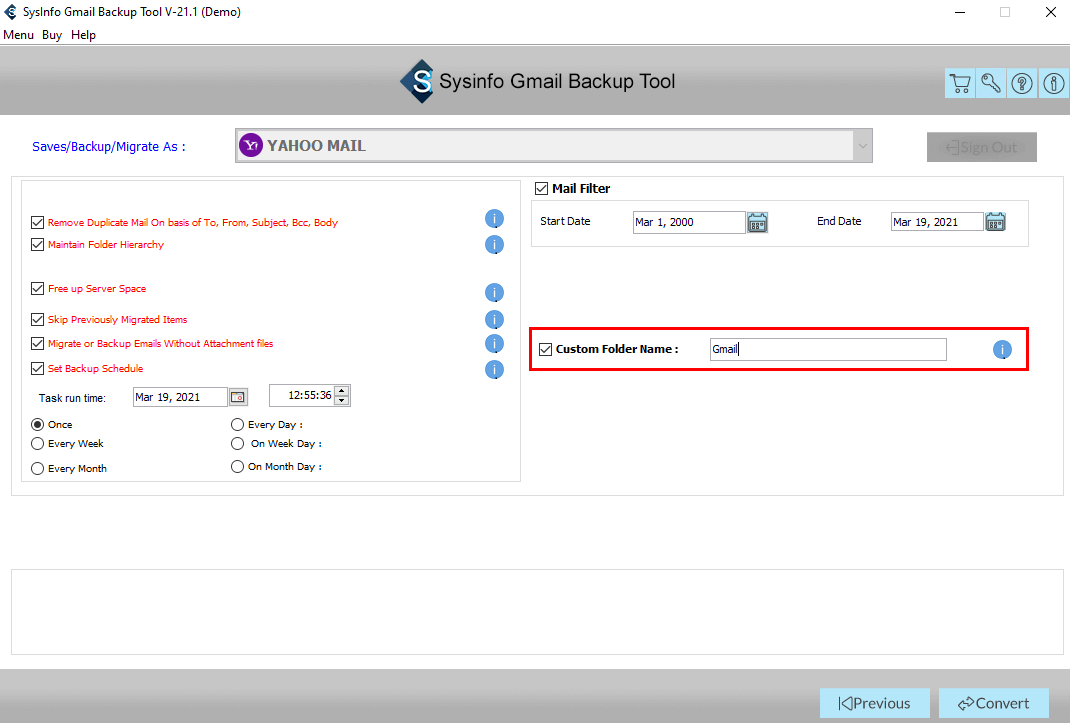The height and width of the screenshot is (723, 1070).
Task: Select the Every Day schedule option
Action: (x=237, y=425)
